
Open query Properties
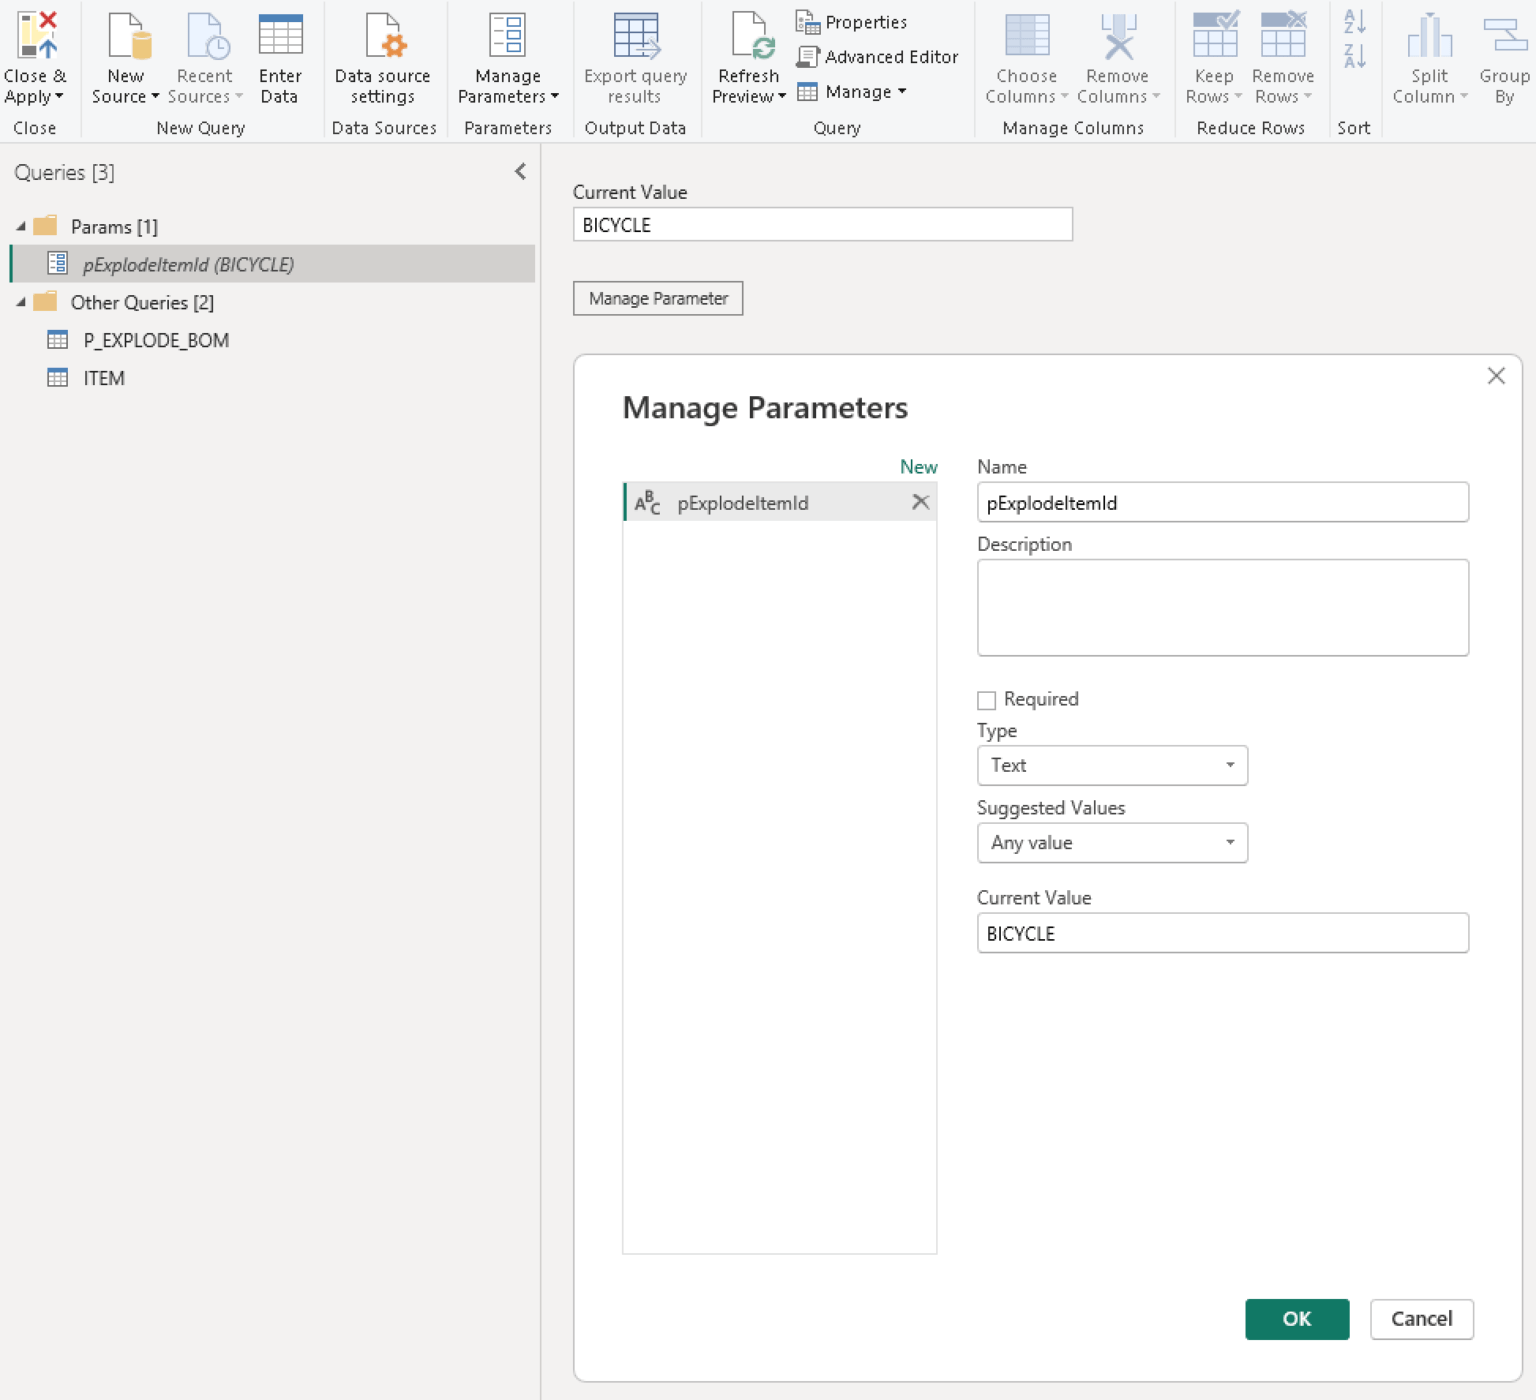[852, 21]
